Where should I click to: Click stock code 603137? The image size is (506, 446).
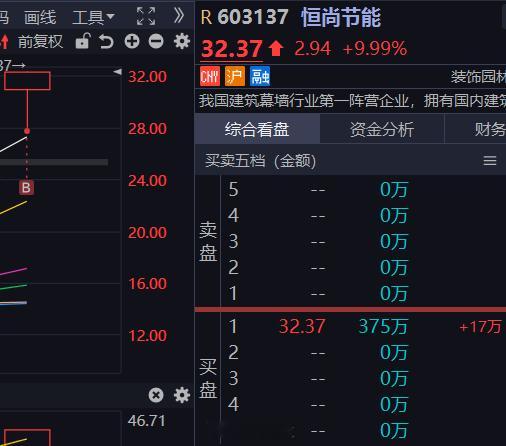tap(253, 17)
